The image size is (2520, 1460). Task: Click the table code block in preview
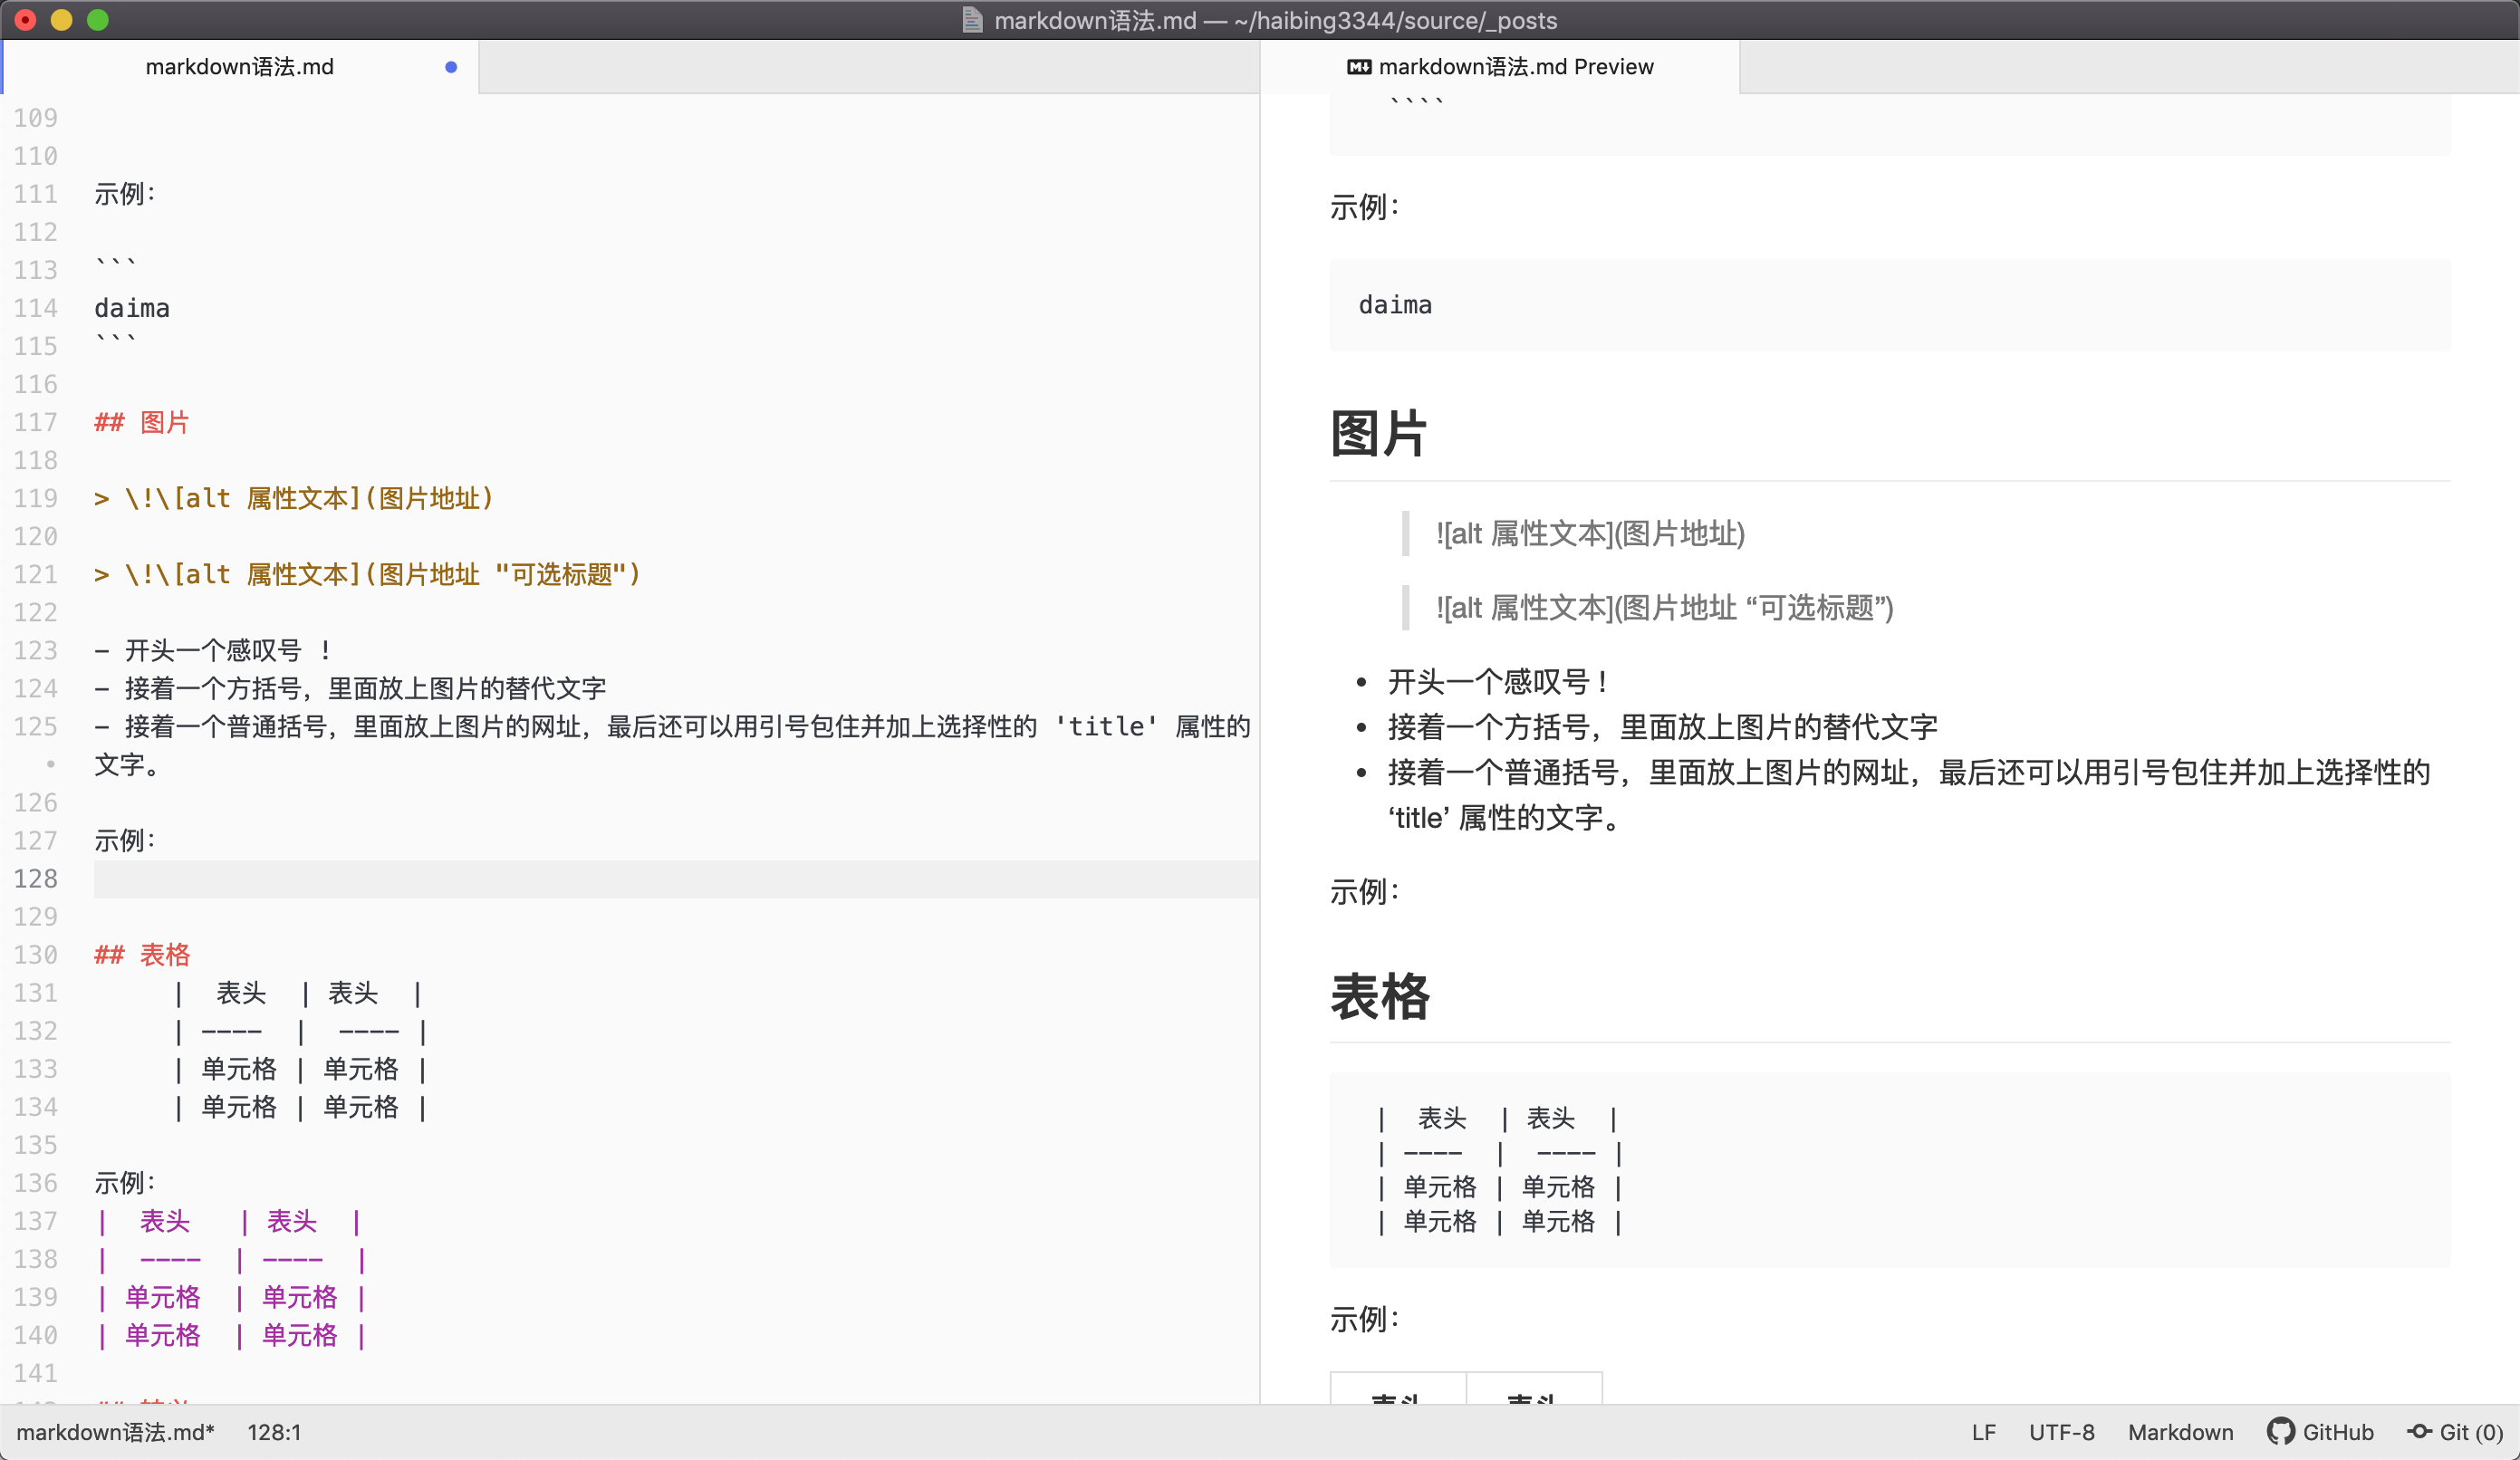coord(1890,1170)
